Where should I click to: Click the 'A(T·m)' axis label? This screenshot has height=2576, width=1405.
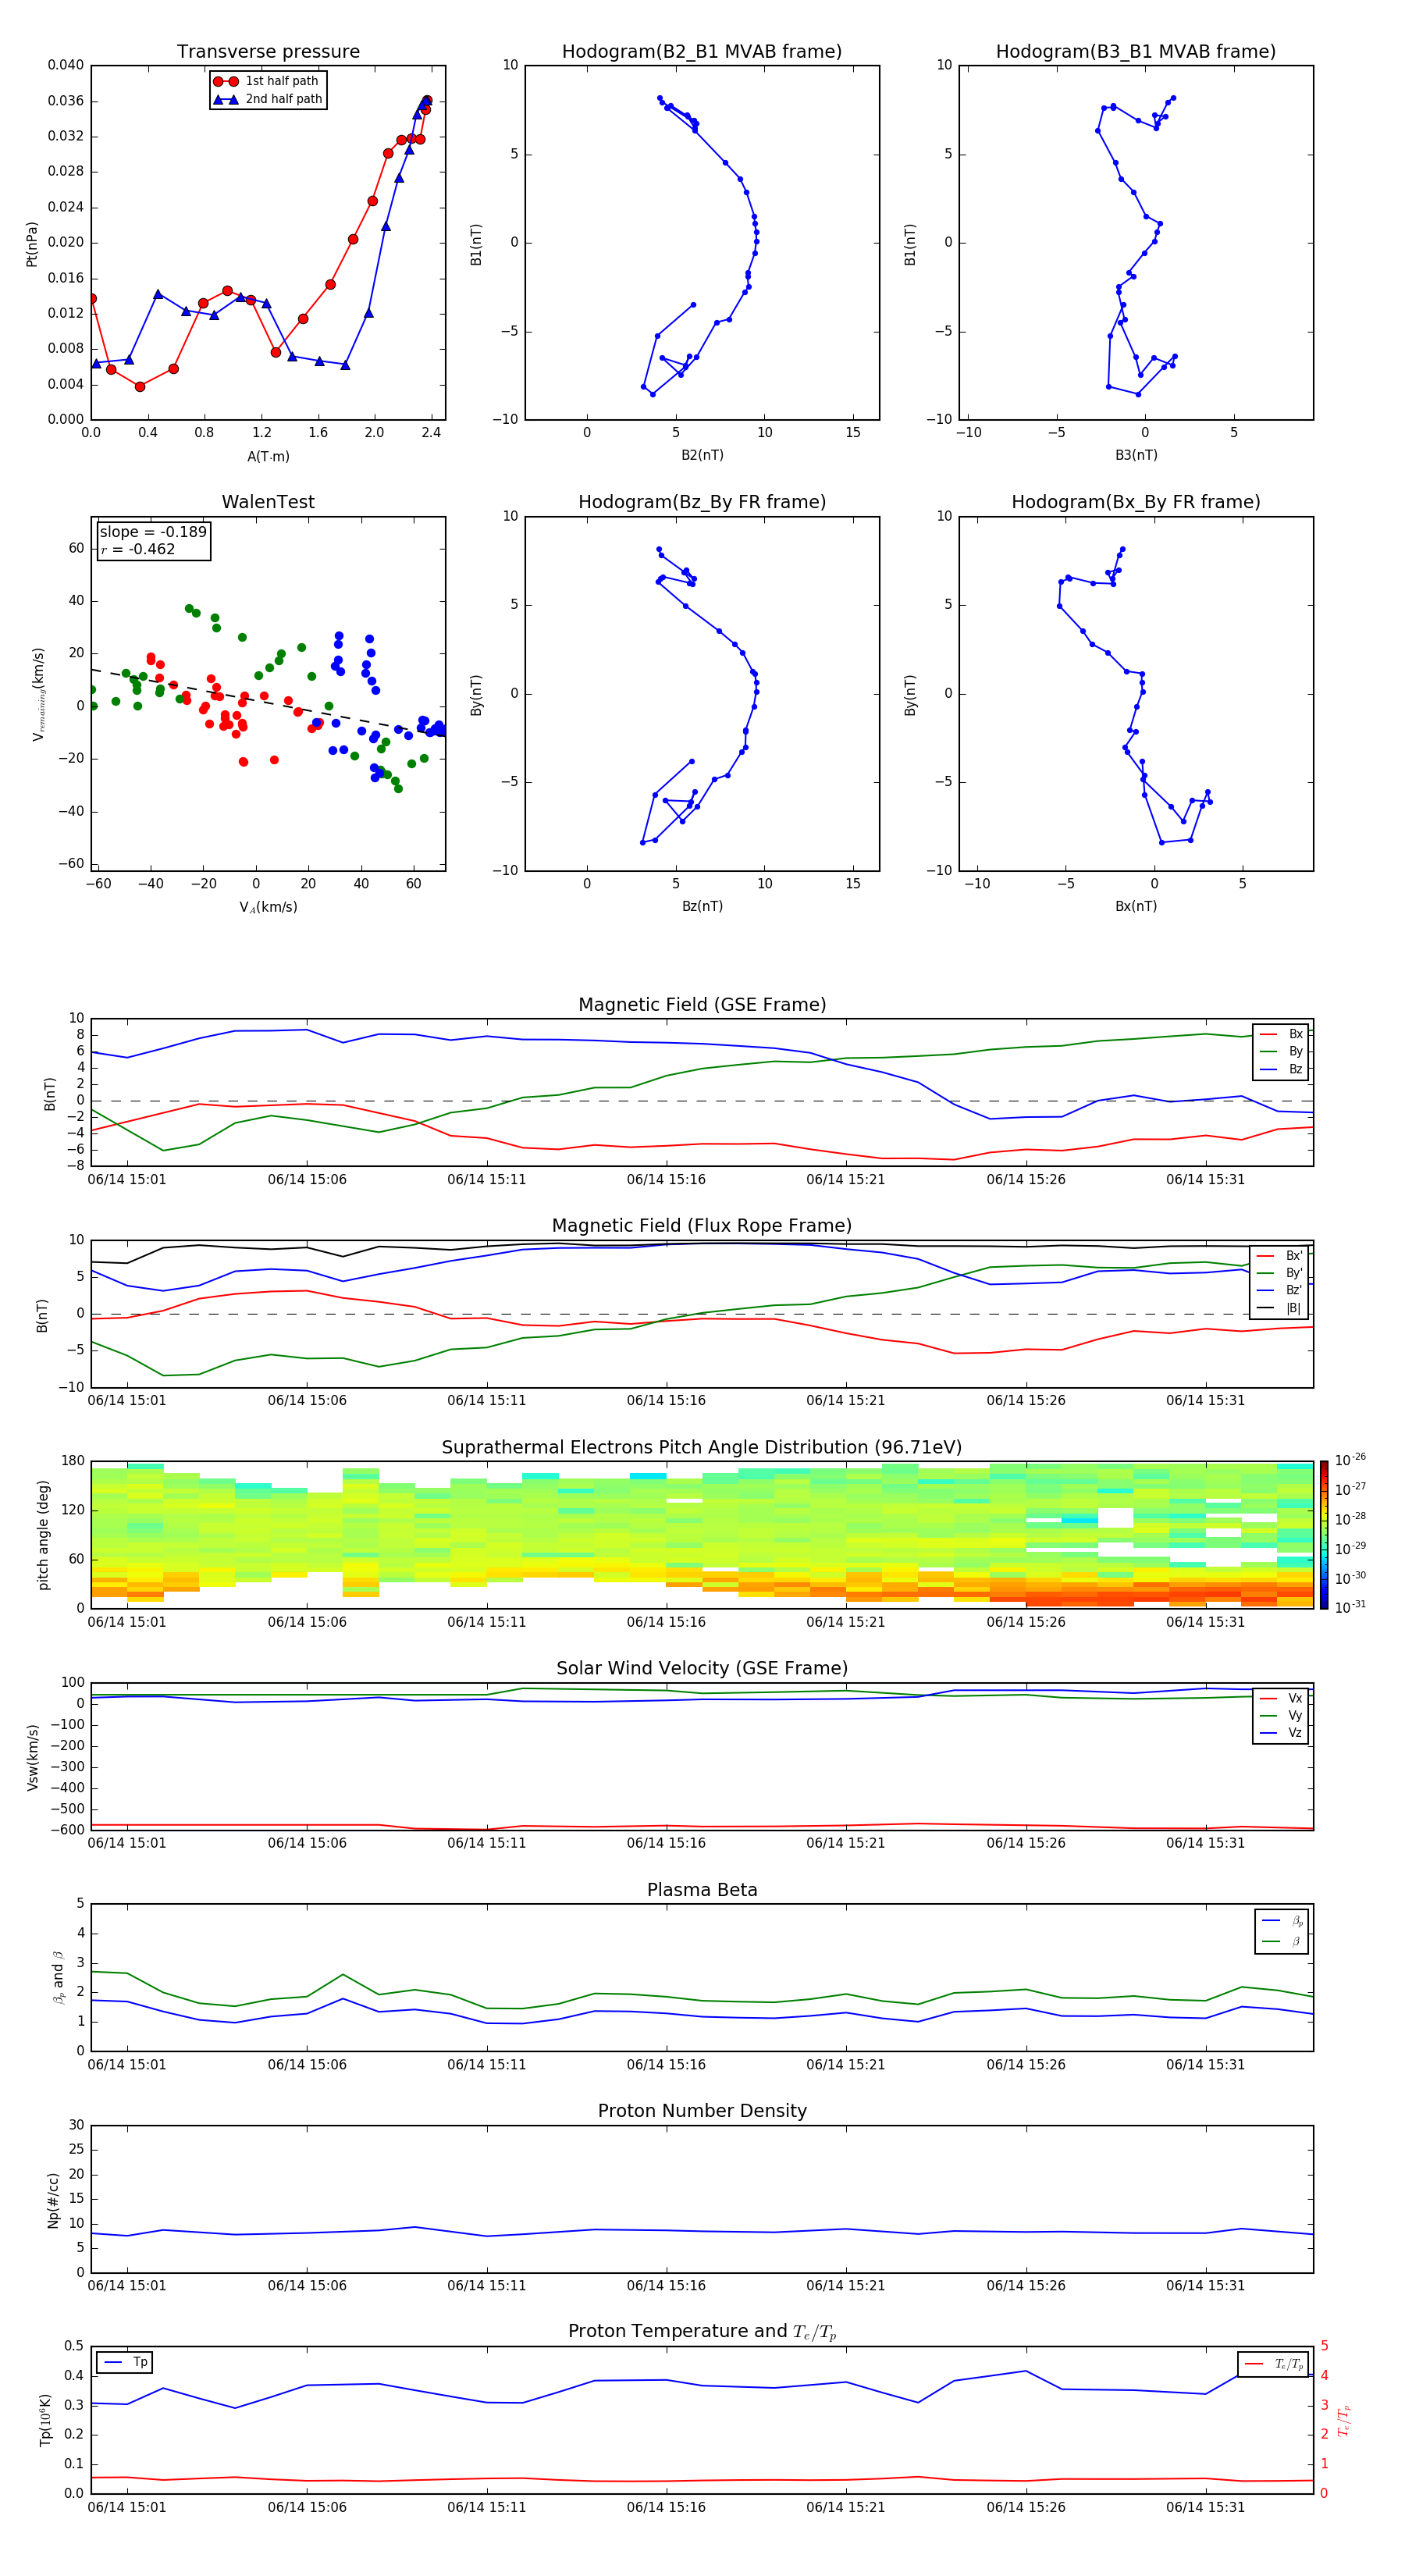[x=268, y=456]
